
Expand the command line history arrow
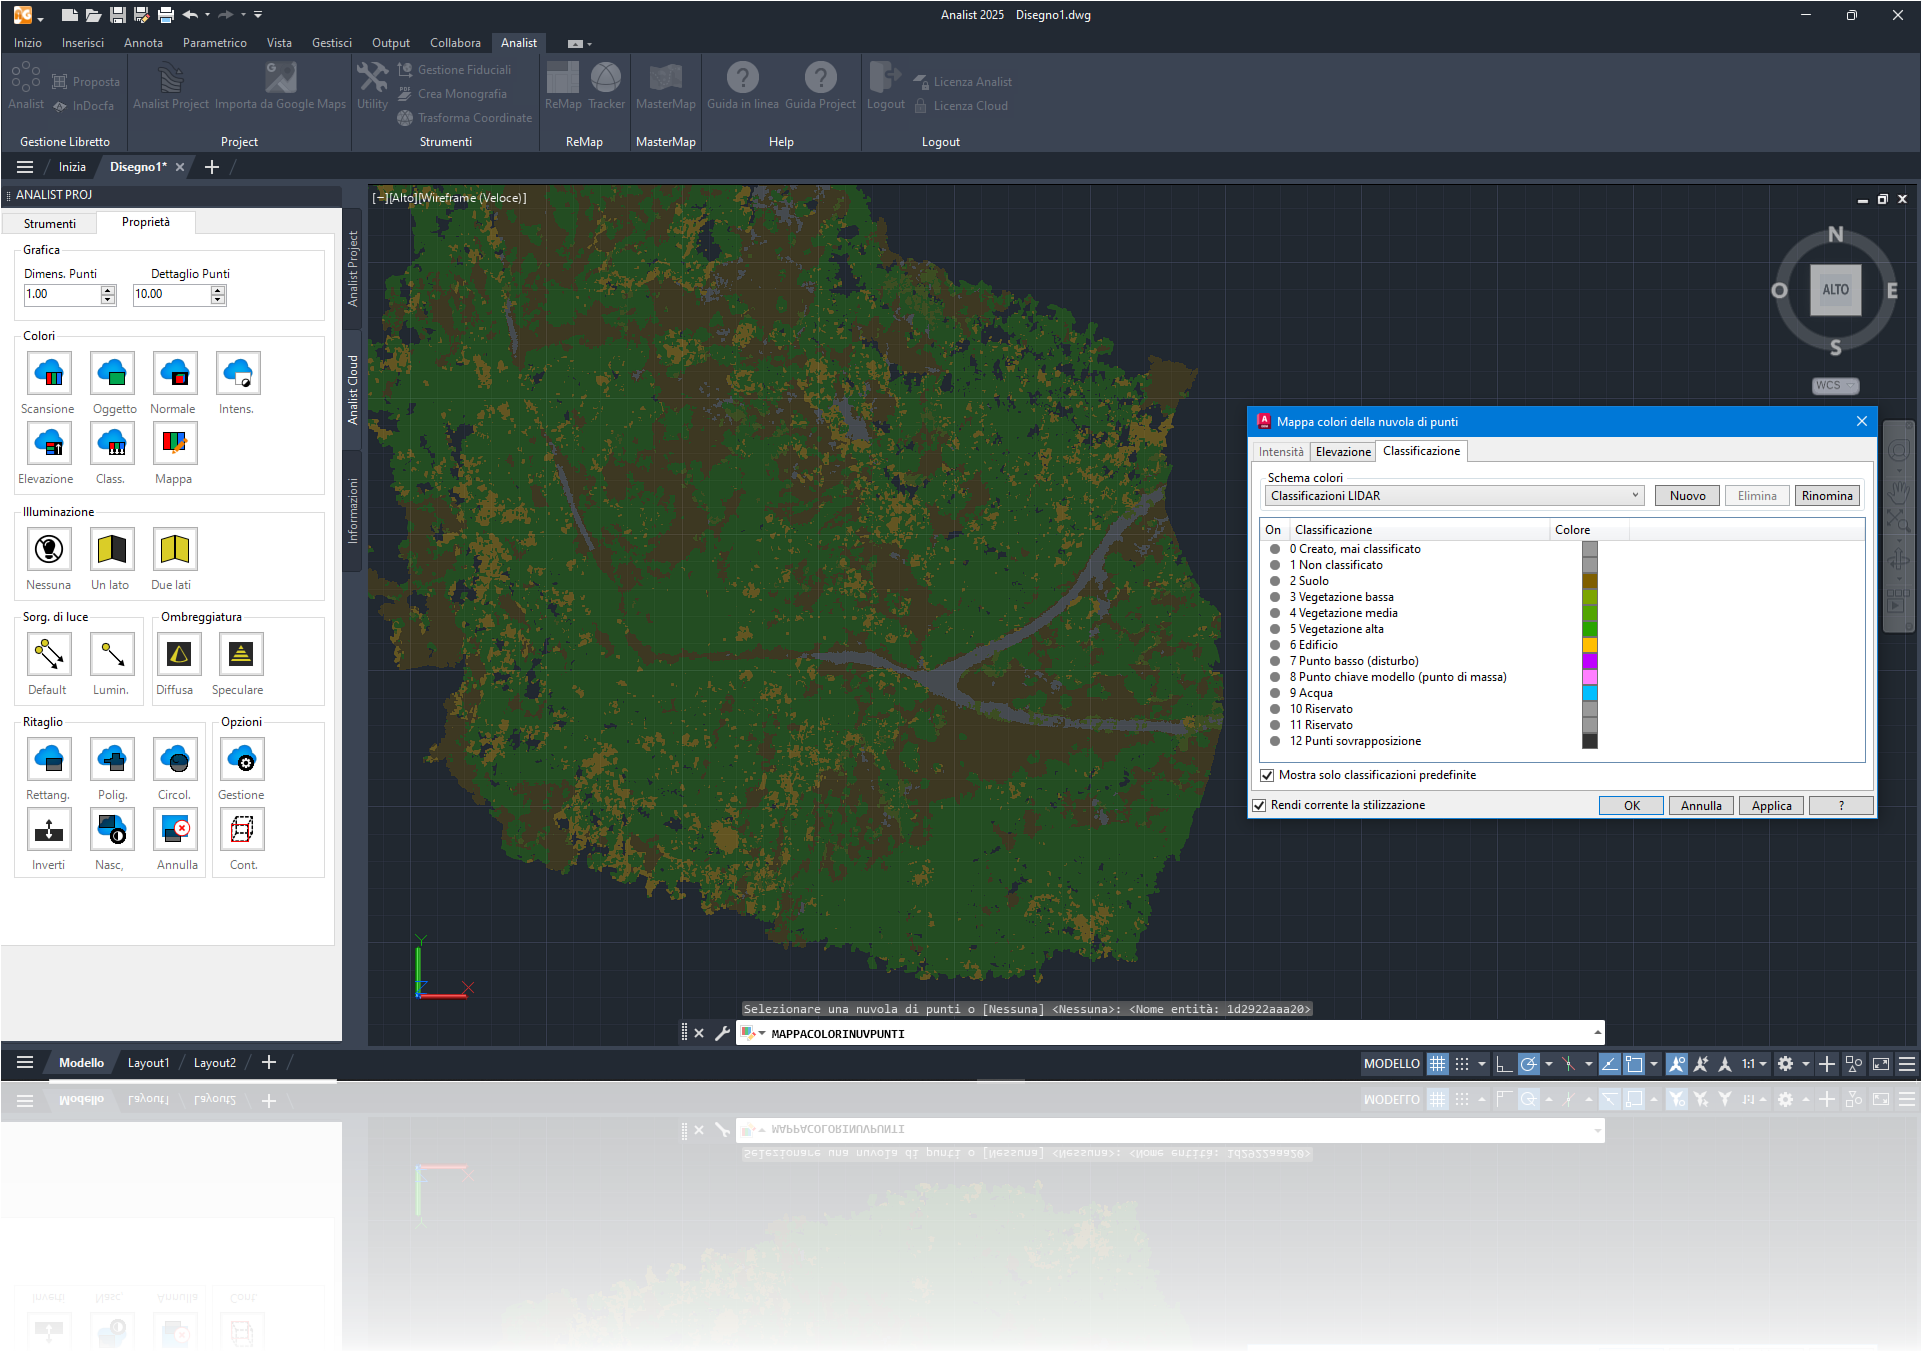(1597, 1033)
